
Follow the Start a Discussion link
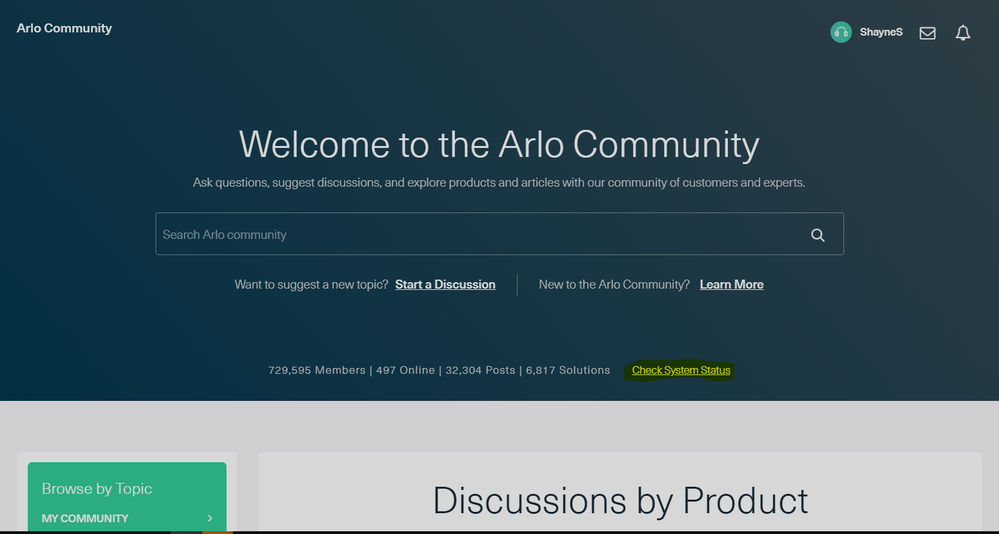[x=445, y=284]
